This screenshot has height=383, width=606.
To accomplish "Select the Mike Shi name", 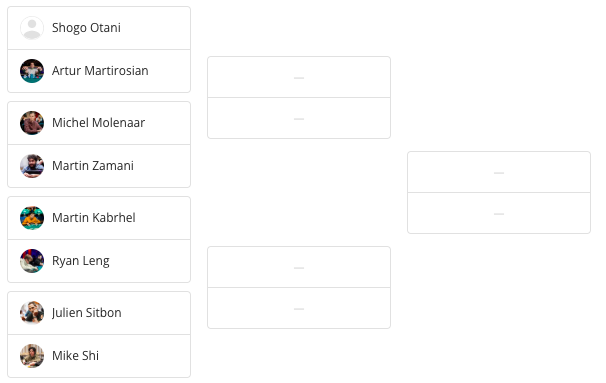I will (x=75, y=356).
